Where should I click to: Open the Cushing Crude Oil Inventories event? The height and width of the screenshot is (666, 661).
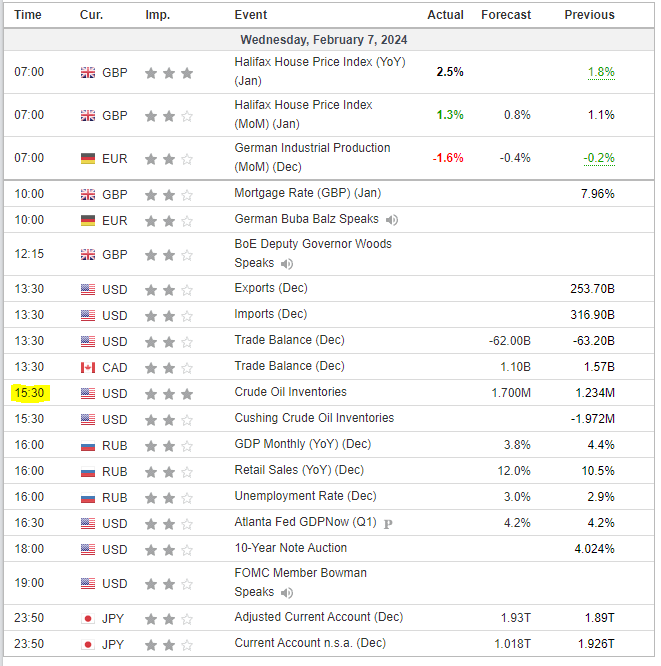314,418
